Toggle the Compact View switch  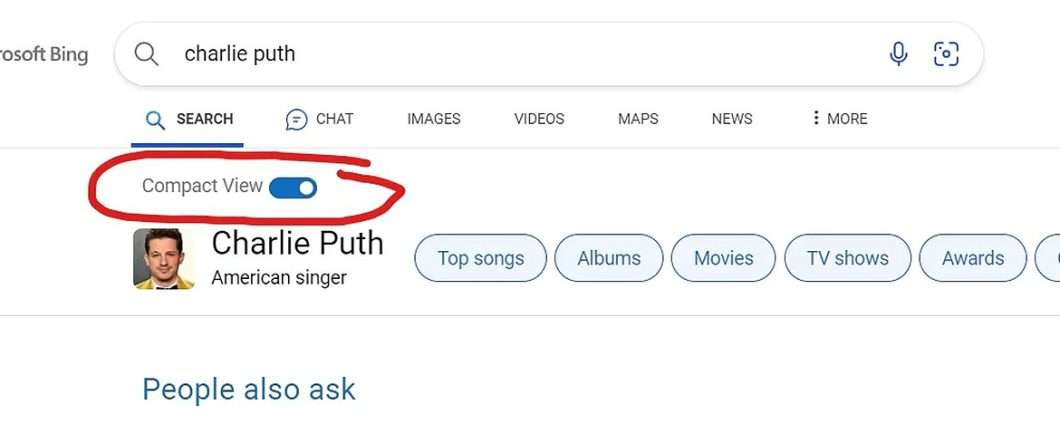pos(293,187)
